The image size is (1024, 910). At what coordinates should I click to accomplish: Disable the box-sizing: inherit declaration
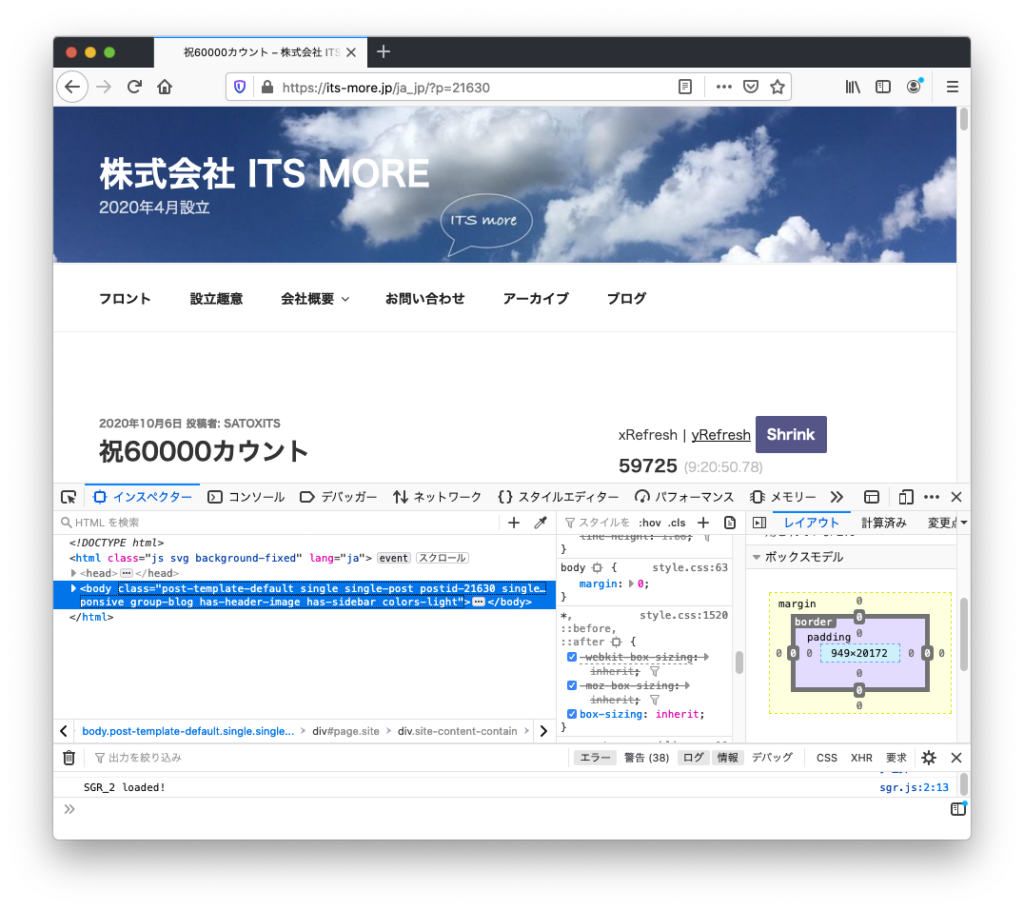[x=572, y=714]
